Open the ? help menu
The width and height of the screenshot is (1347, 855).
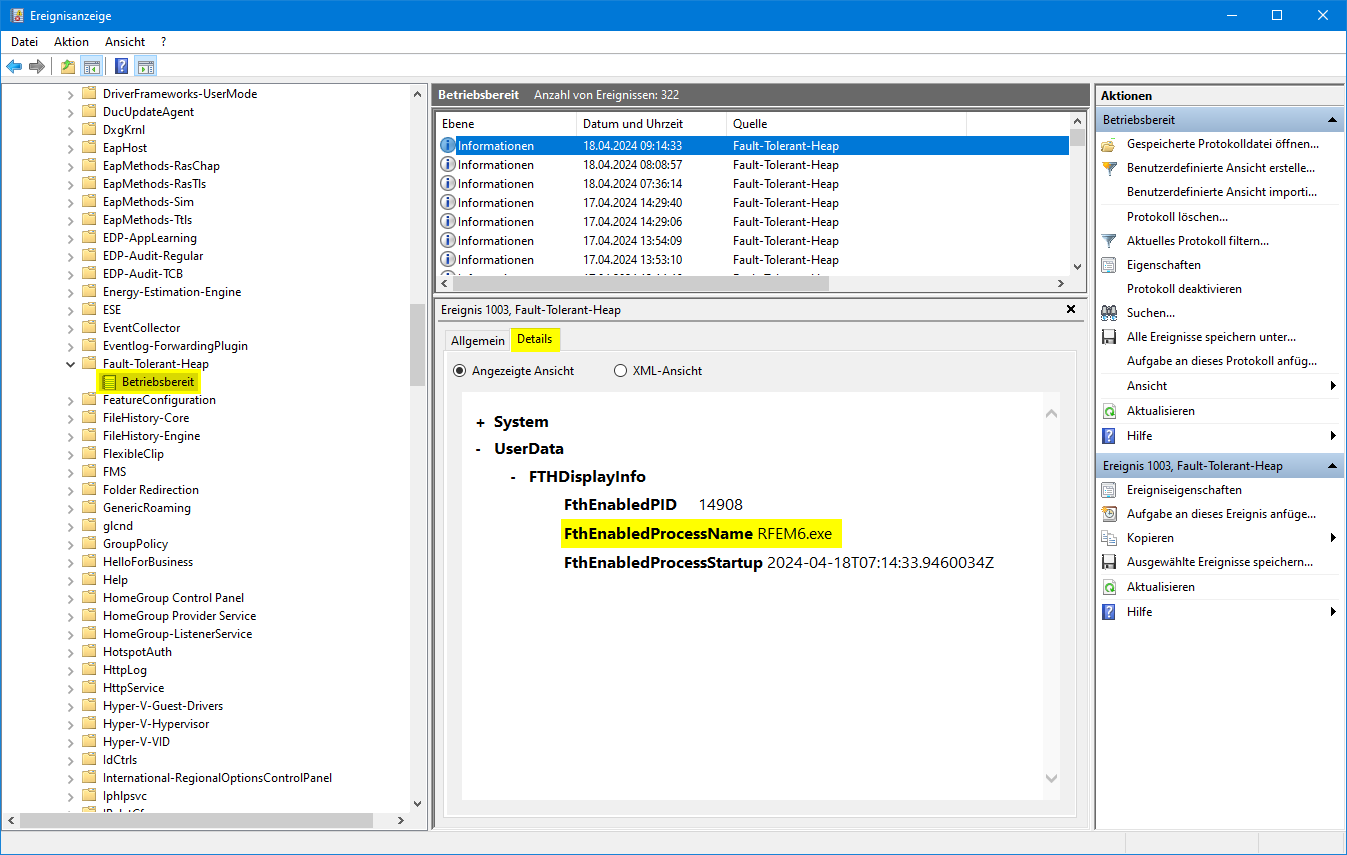163,42
